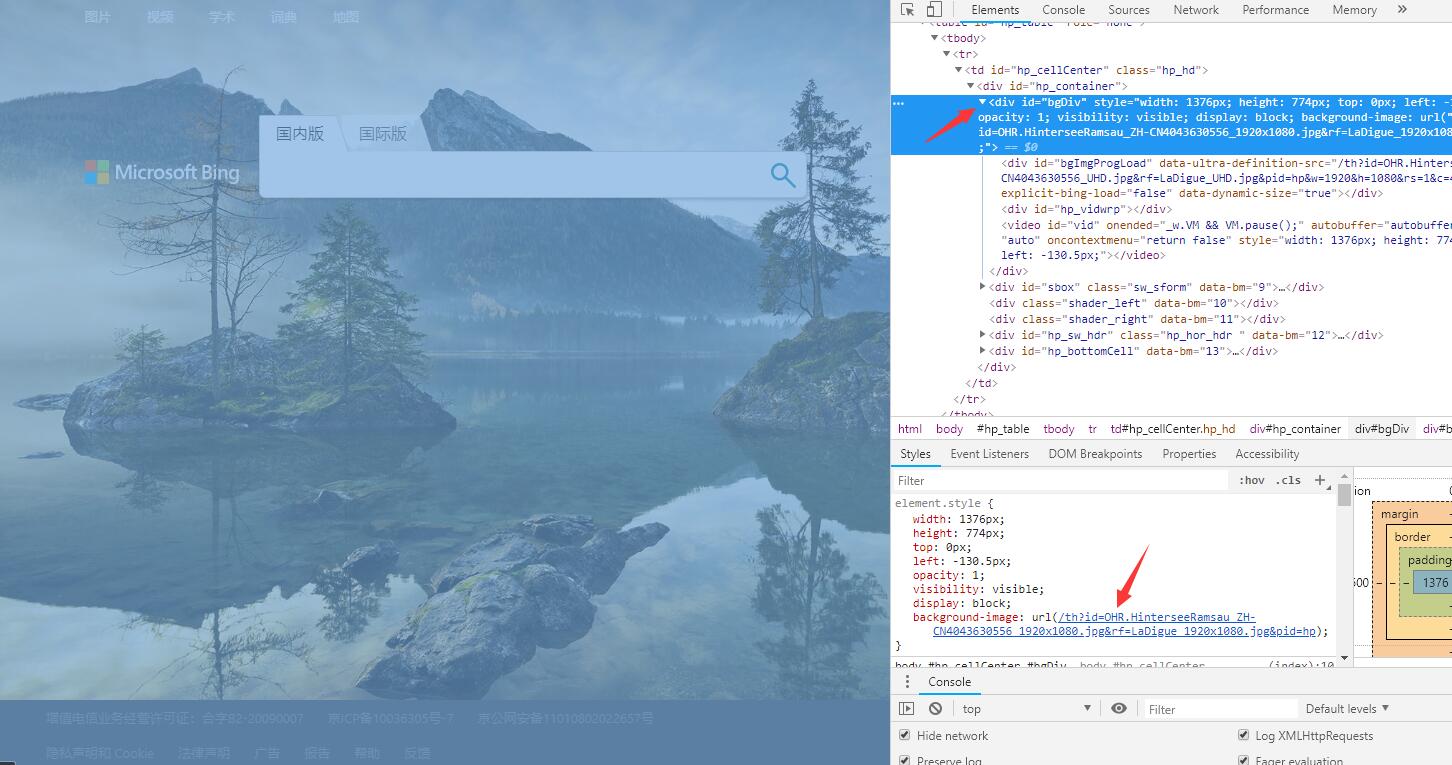The image size is (1452, 765).
Task: Switch to the Network tab
Action: 1196,9
